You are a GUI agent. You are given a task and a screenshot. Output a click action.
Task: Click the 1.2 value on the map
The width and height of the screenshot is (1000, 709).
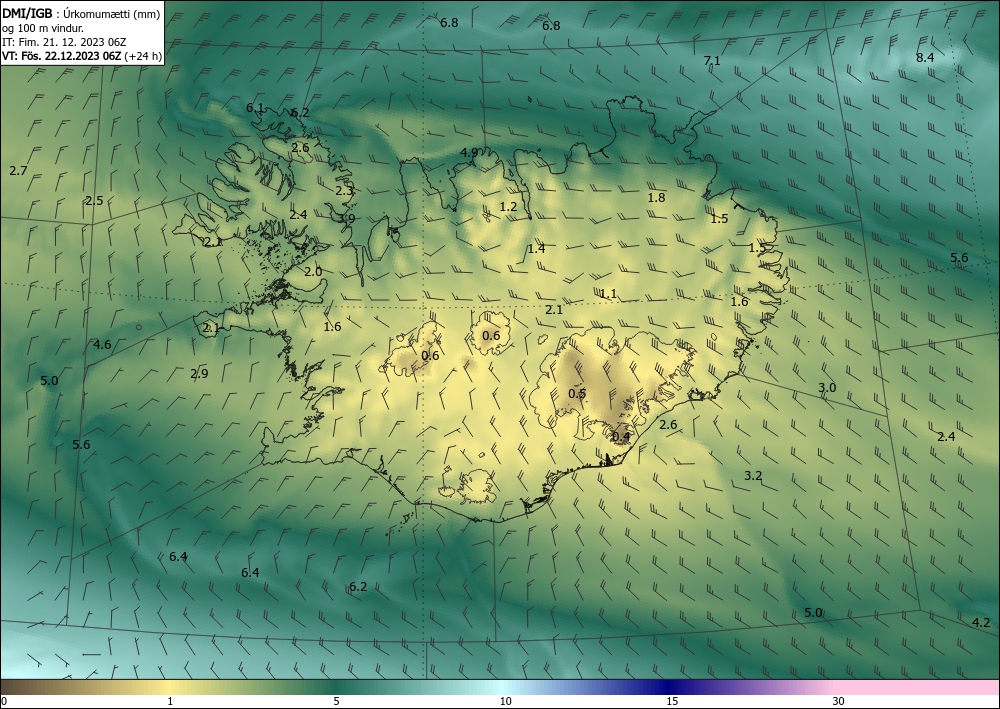click(508, 207)
